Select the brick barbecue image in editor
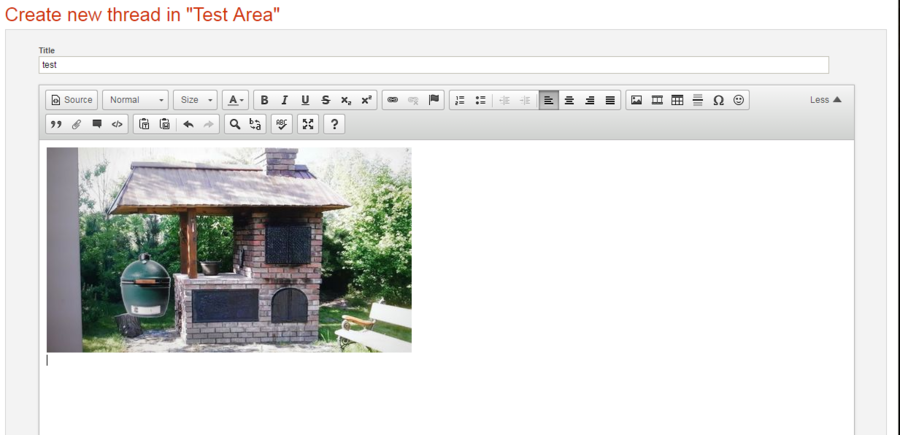 pos(229,250)
